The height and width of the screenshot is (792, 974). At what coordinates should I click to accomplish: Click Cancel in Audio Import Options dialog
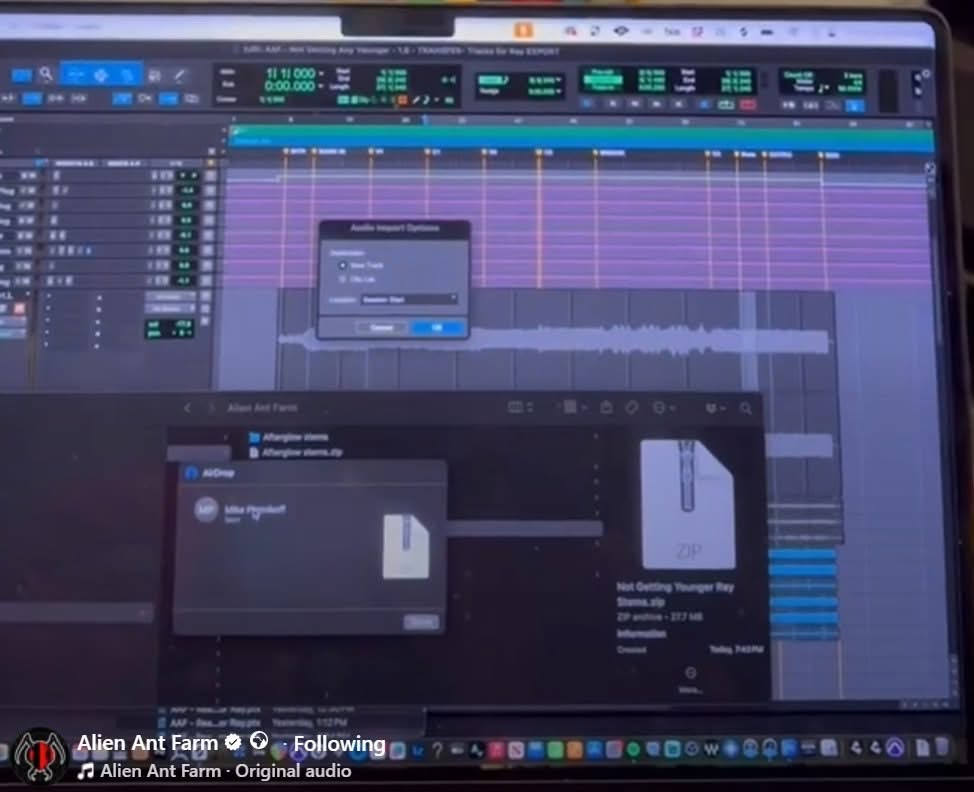pyautogui.click(x=381, y=327)
